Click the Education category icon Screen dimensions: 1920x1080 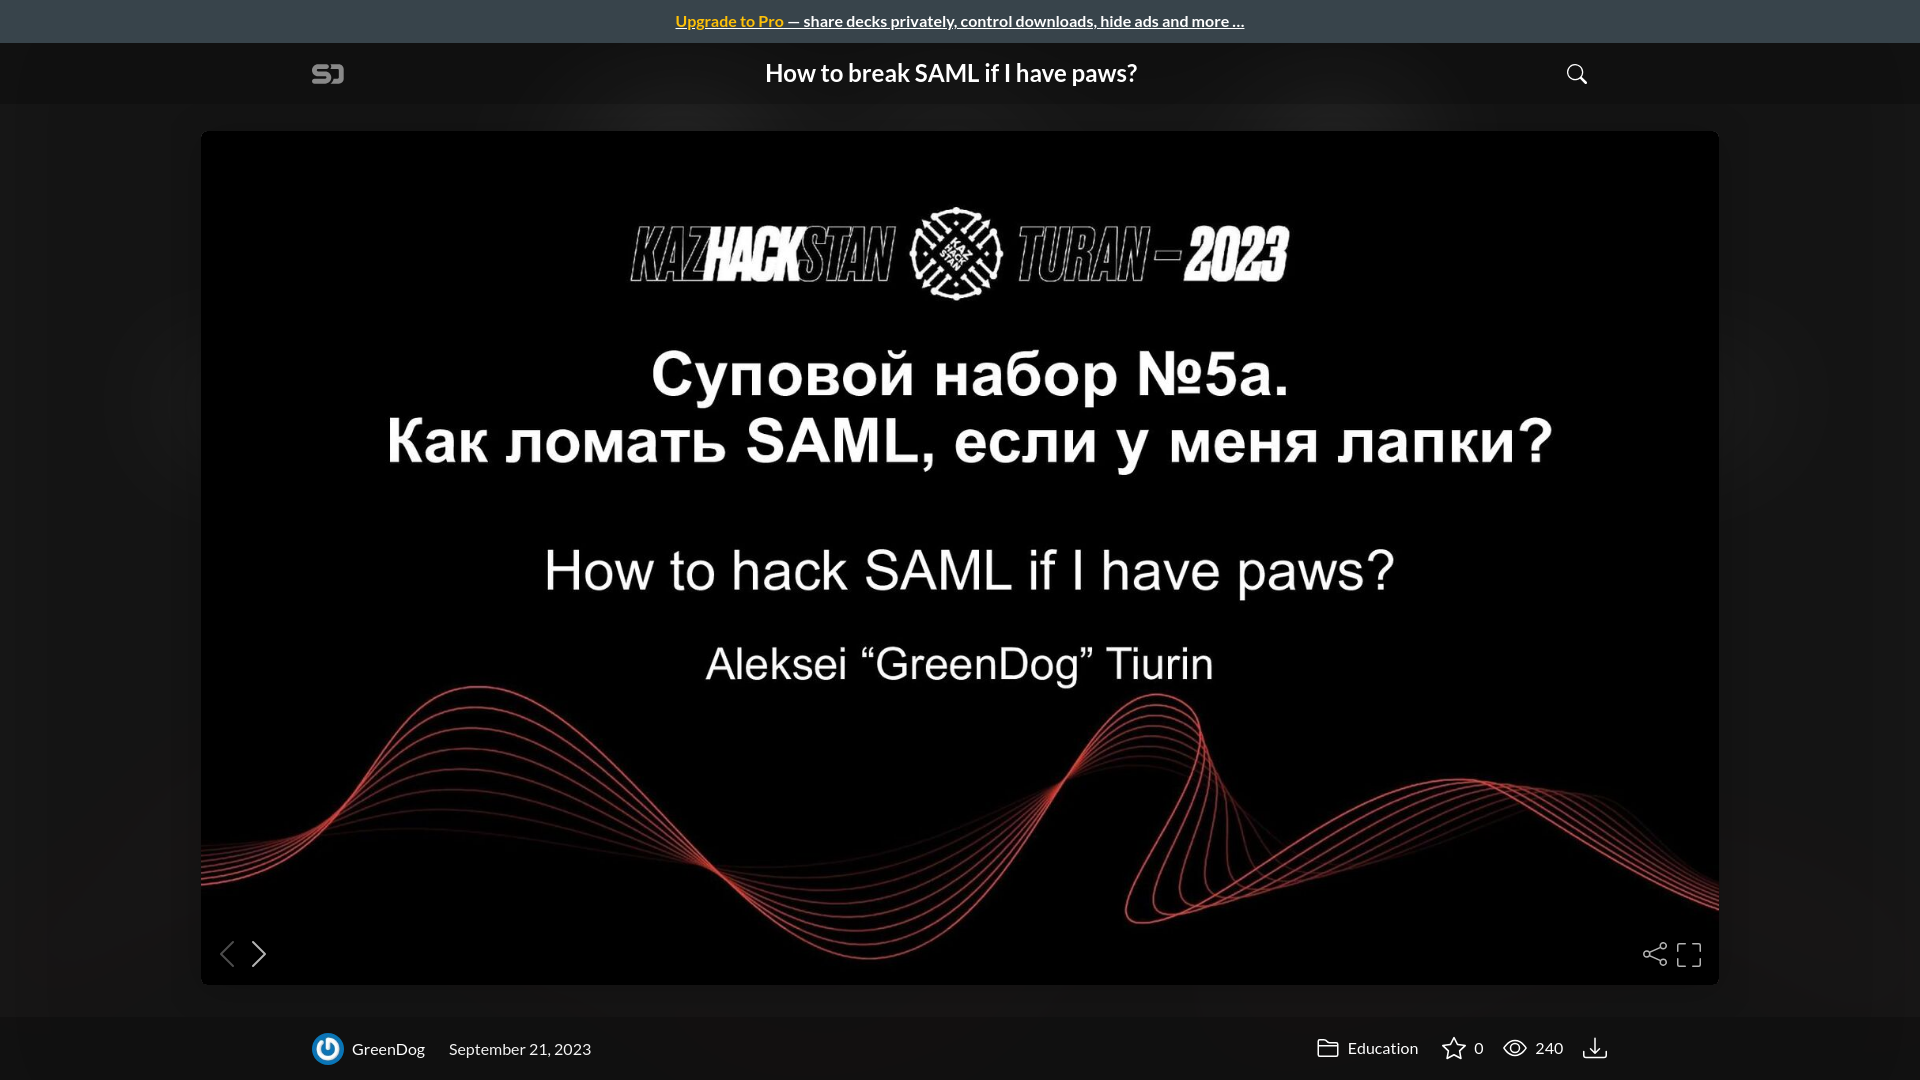tap(1327, 1047)
